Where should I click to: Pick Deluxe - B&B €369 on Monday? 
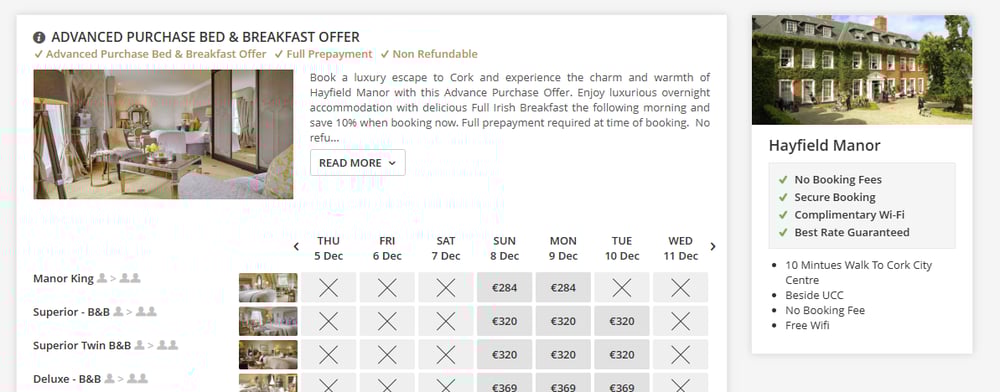tap(563, 382)
